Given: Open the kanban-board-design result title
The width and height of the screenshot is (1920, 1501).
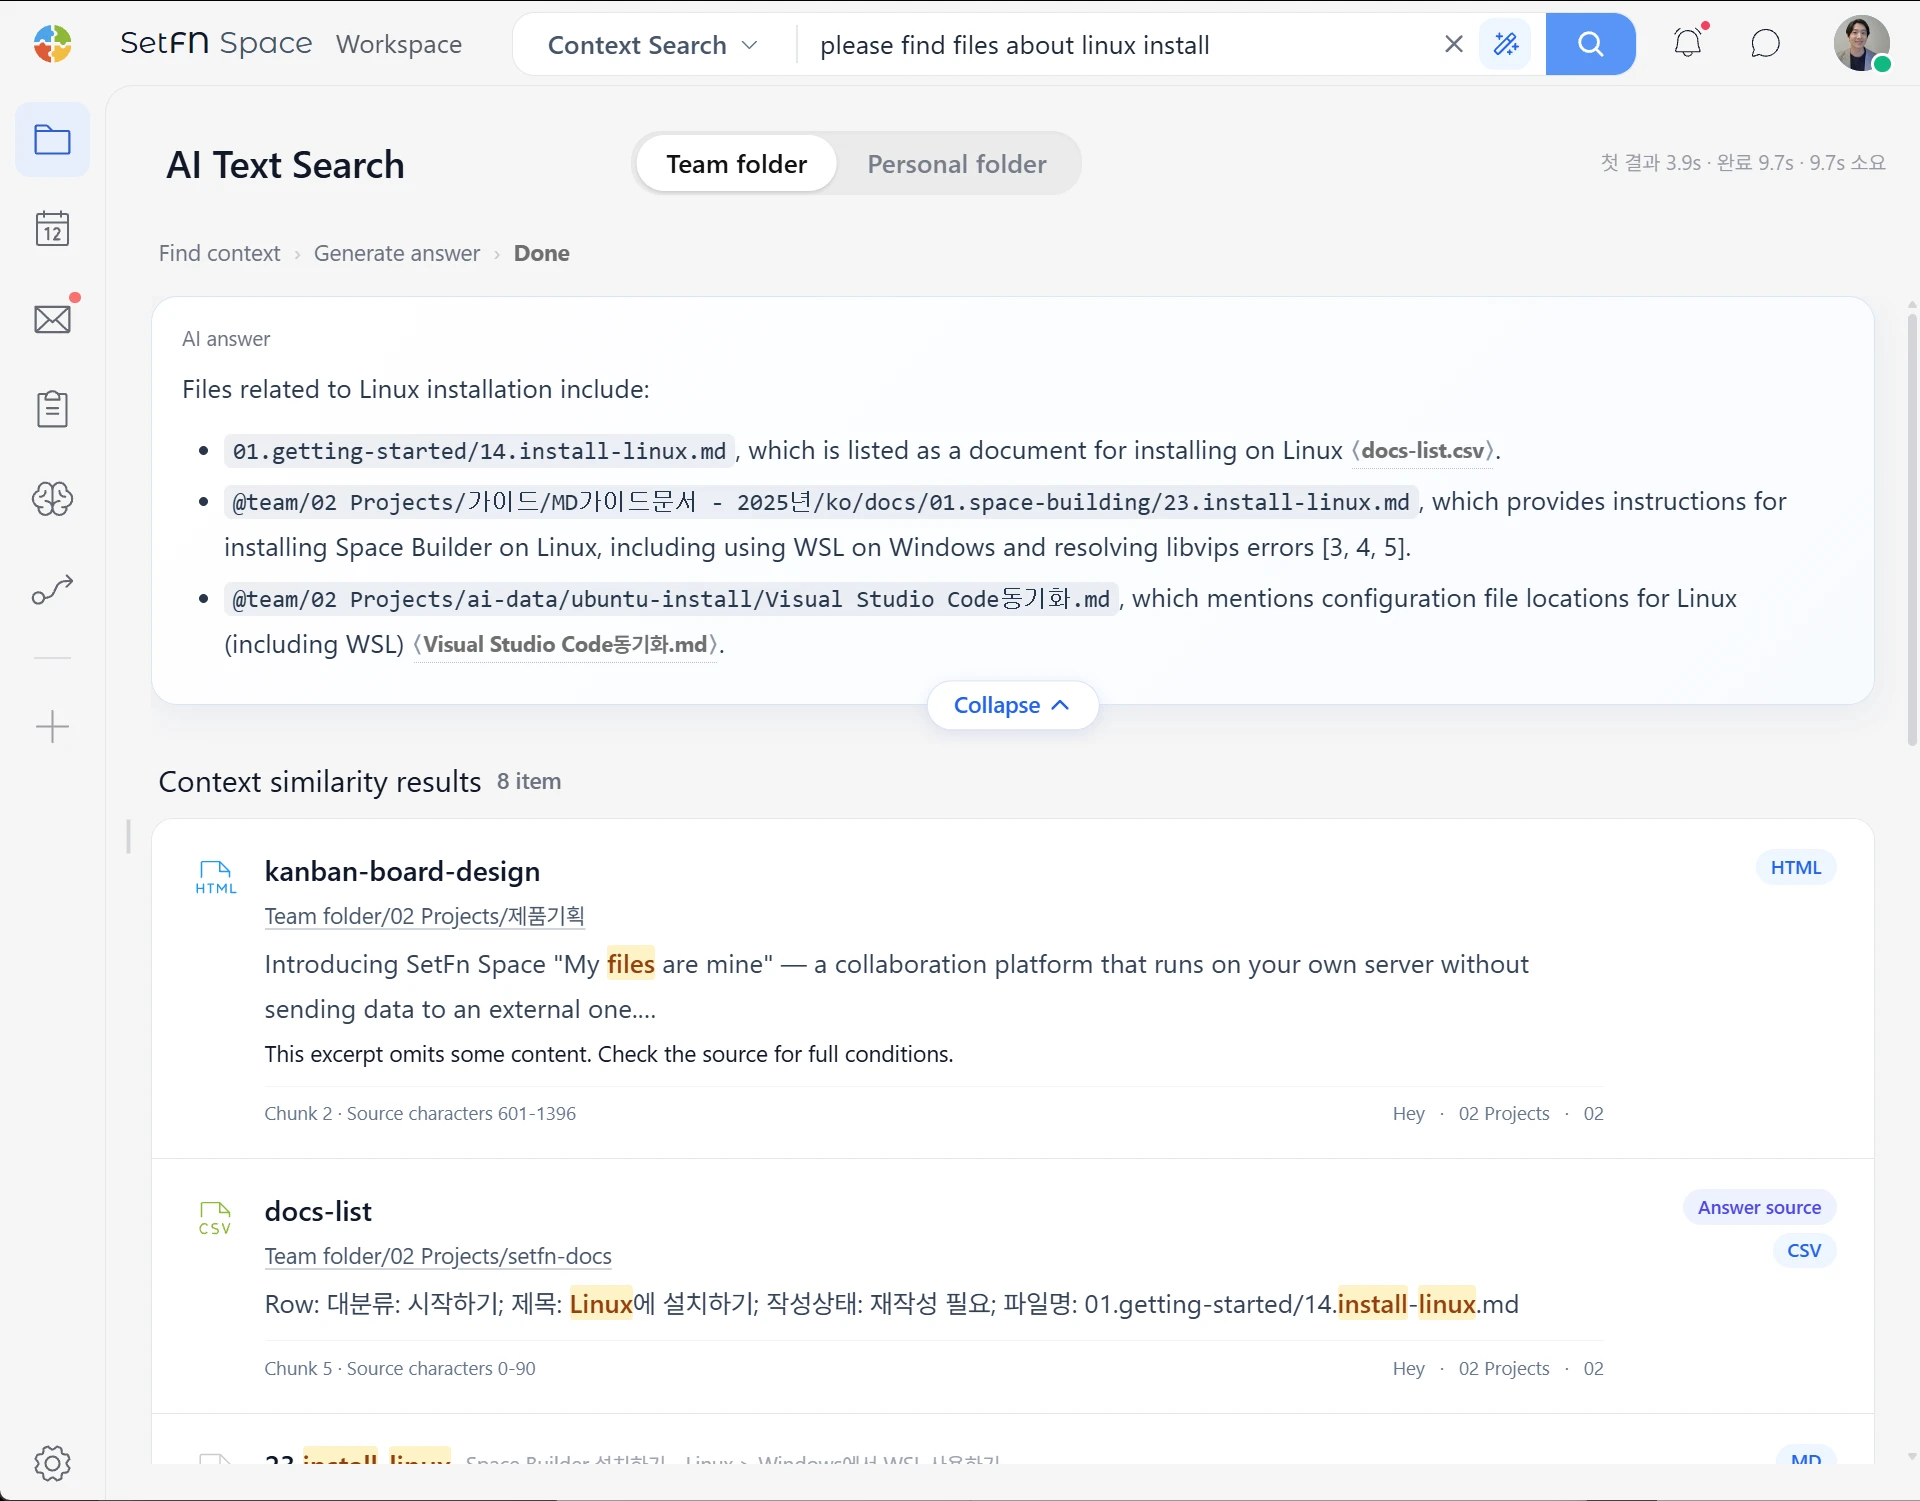Looking at the screenshot, I should 402,871.
